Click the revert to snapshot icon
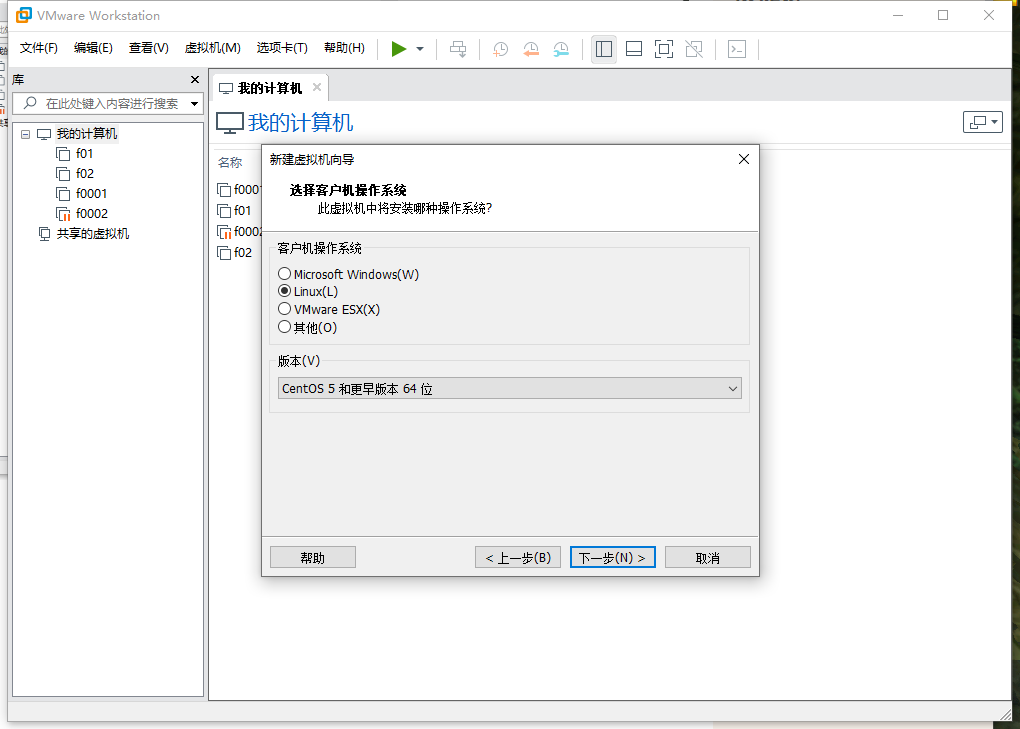Viewport: 1020px width, 729px height. (531, 49)
